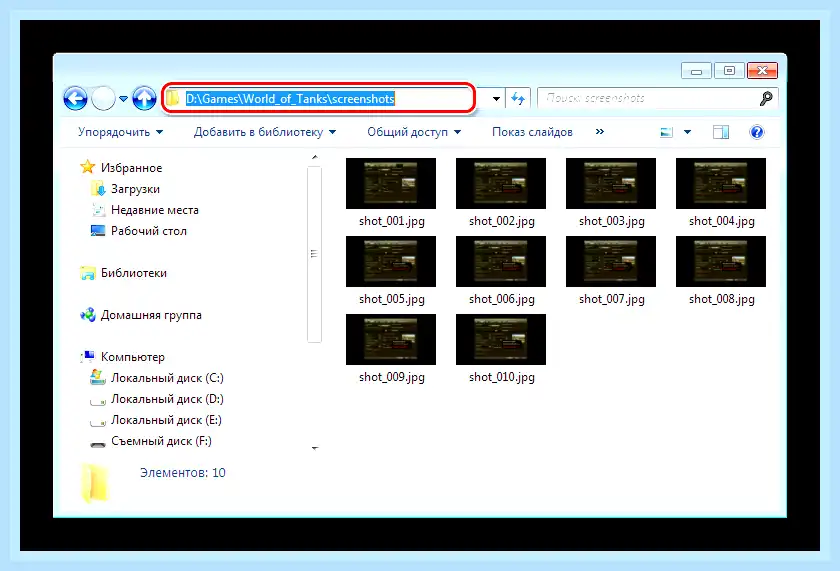Image resolution: width=840 pixels, height=571 pixels.
Task: Click the drive D: icon
Action: pos(98,401)
